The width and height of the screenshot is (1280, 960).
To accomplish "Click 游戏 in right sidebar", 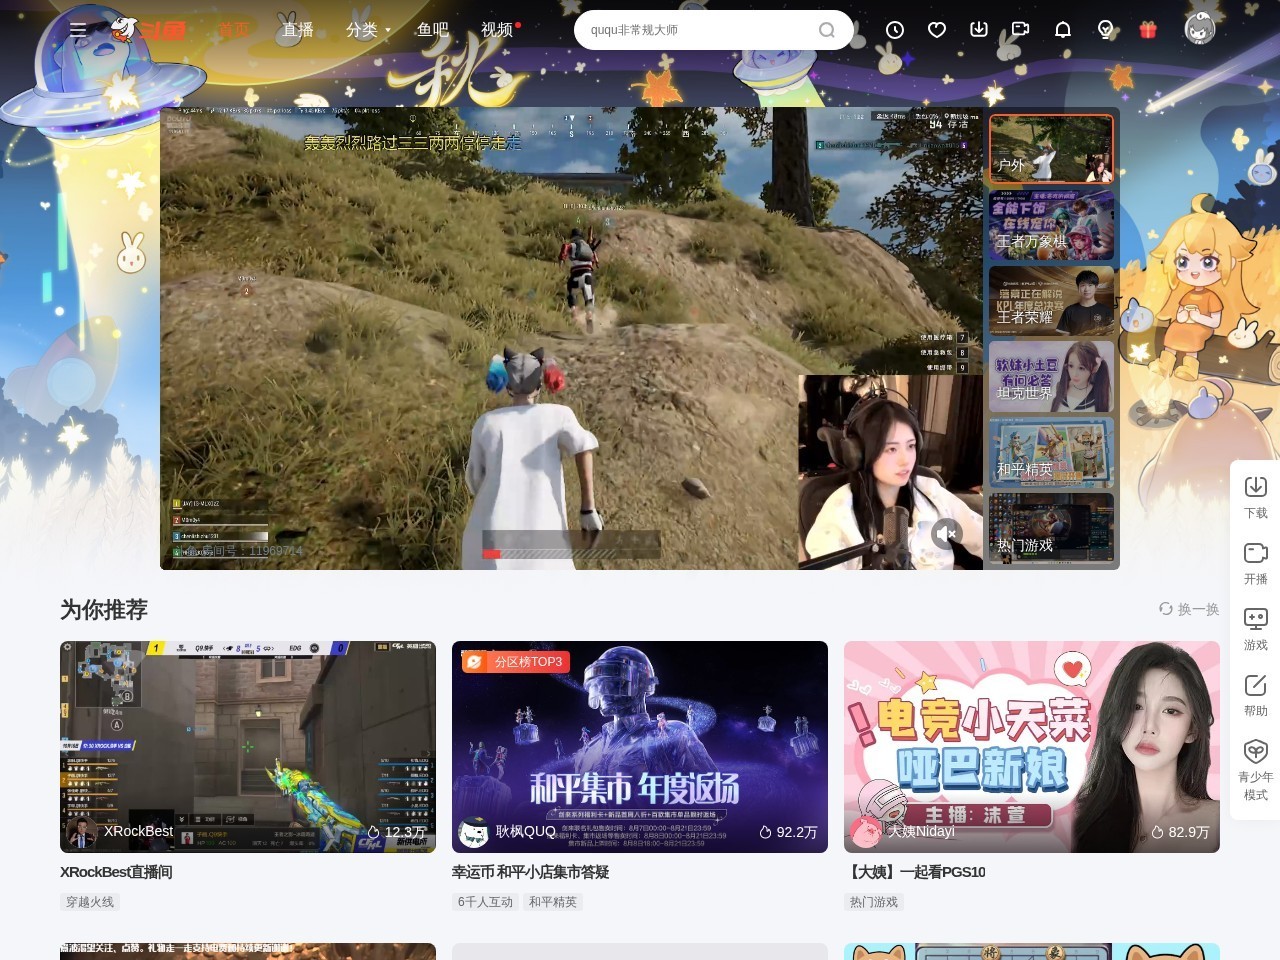I will pyautogui.click(x=1256, y=629).
